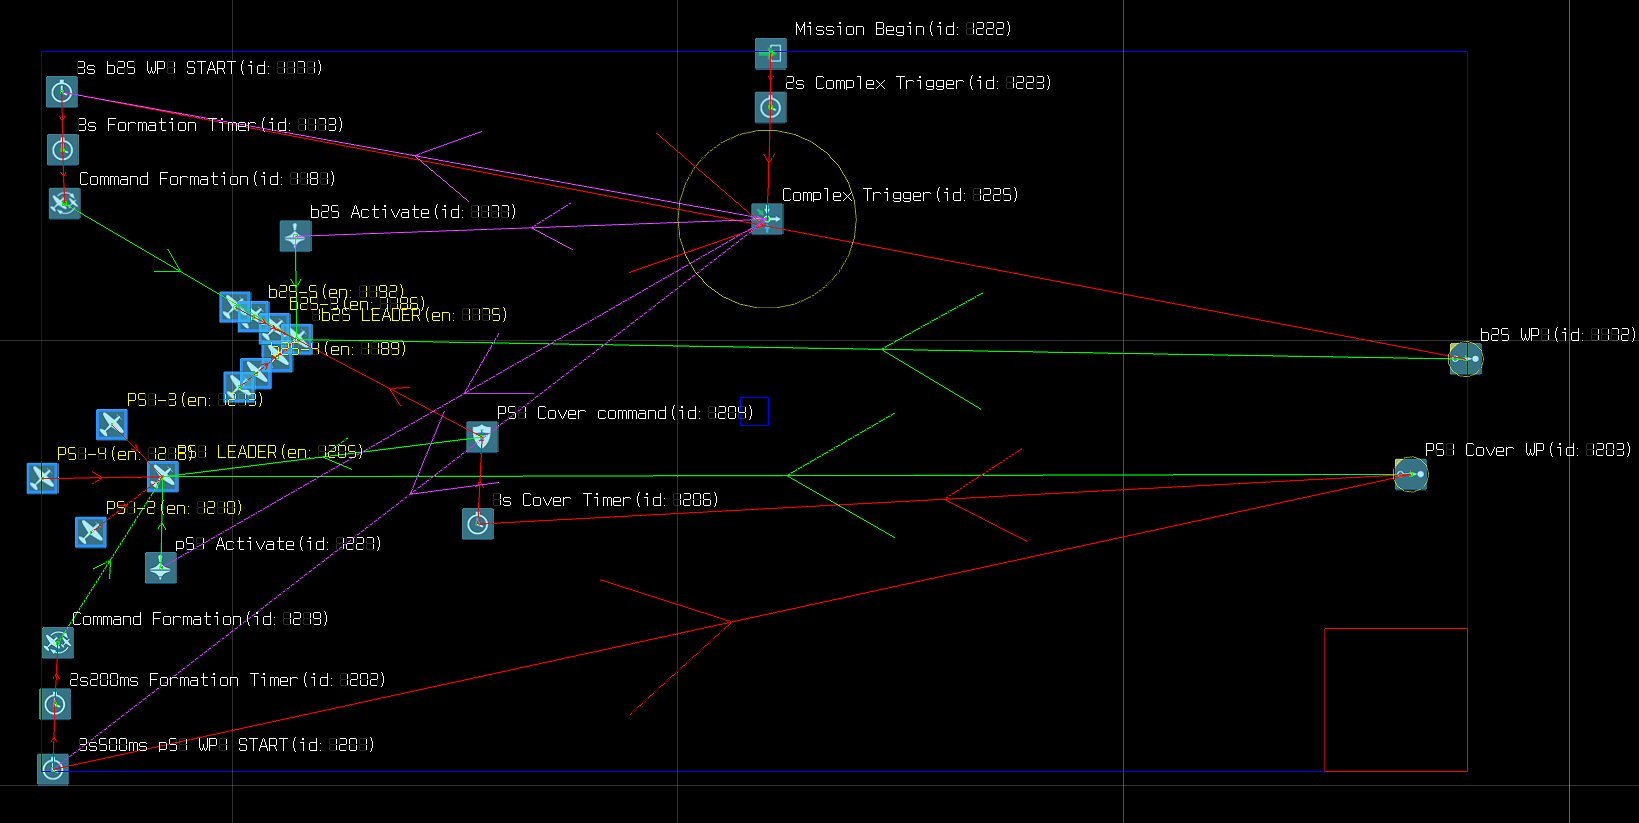
Task: Click the top Command Formation icon below 3s Formation Timer
Action: pos(64,203)
